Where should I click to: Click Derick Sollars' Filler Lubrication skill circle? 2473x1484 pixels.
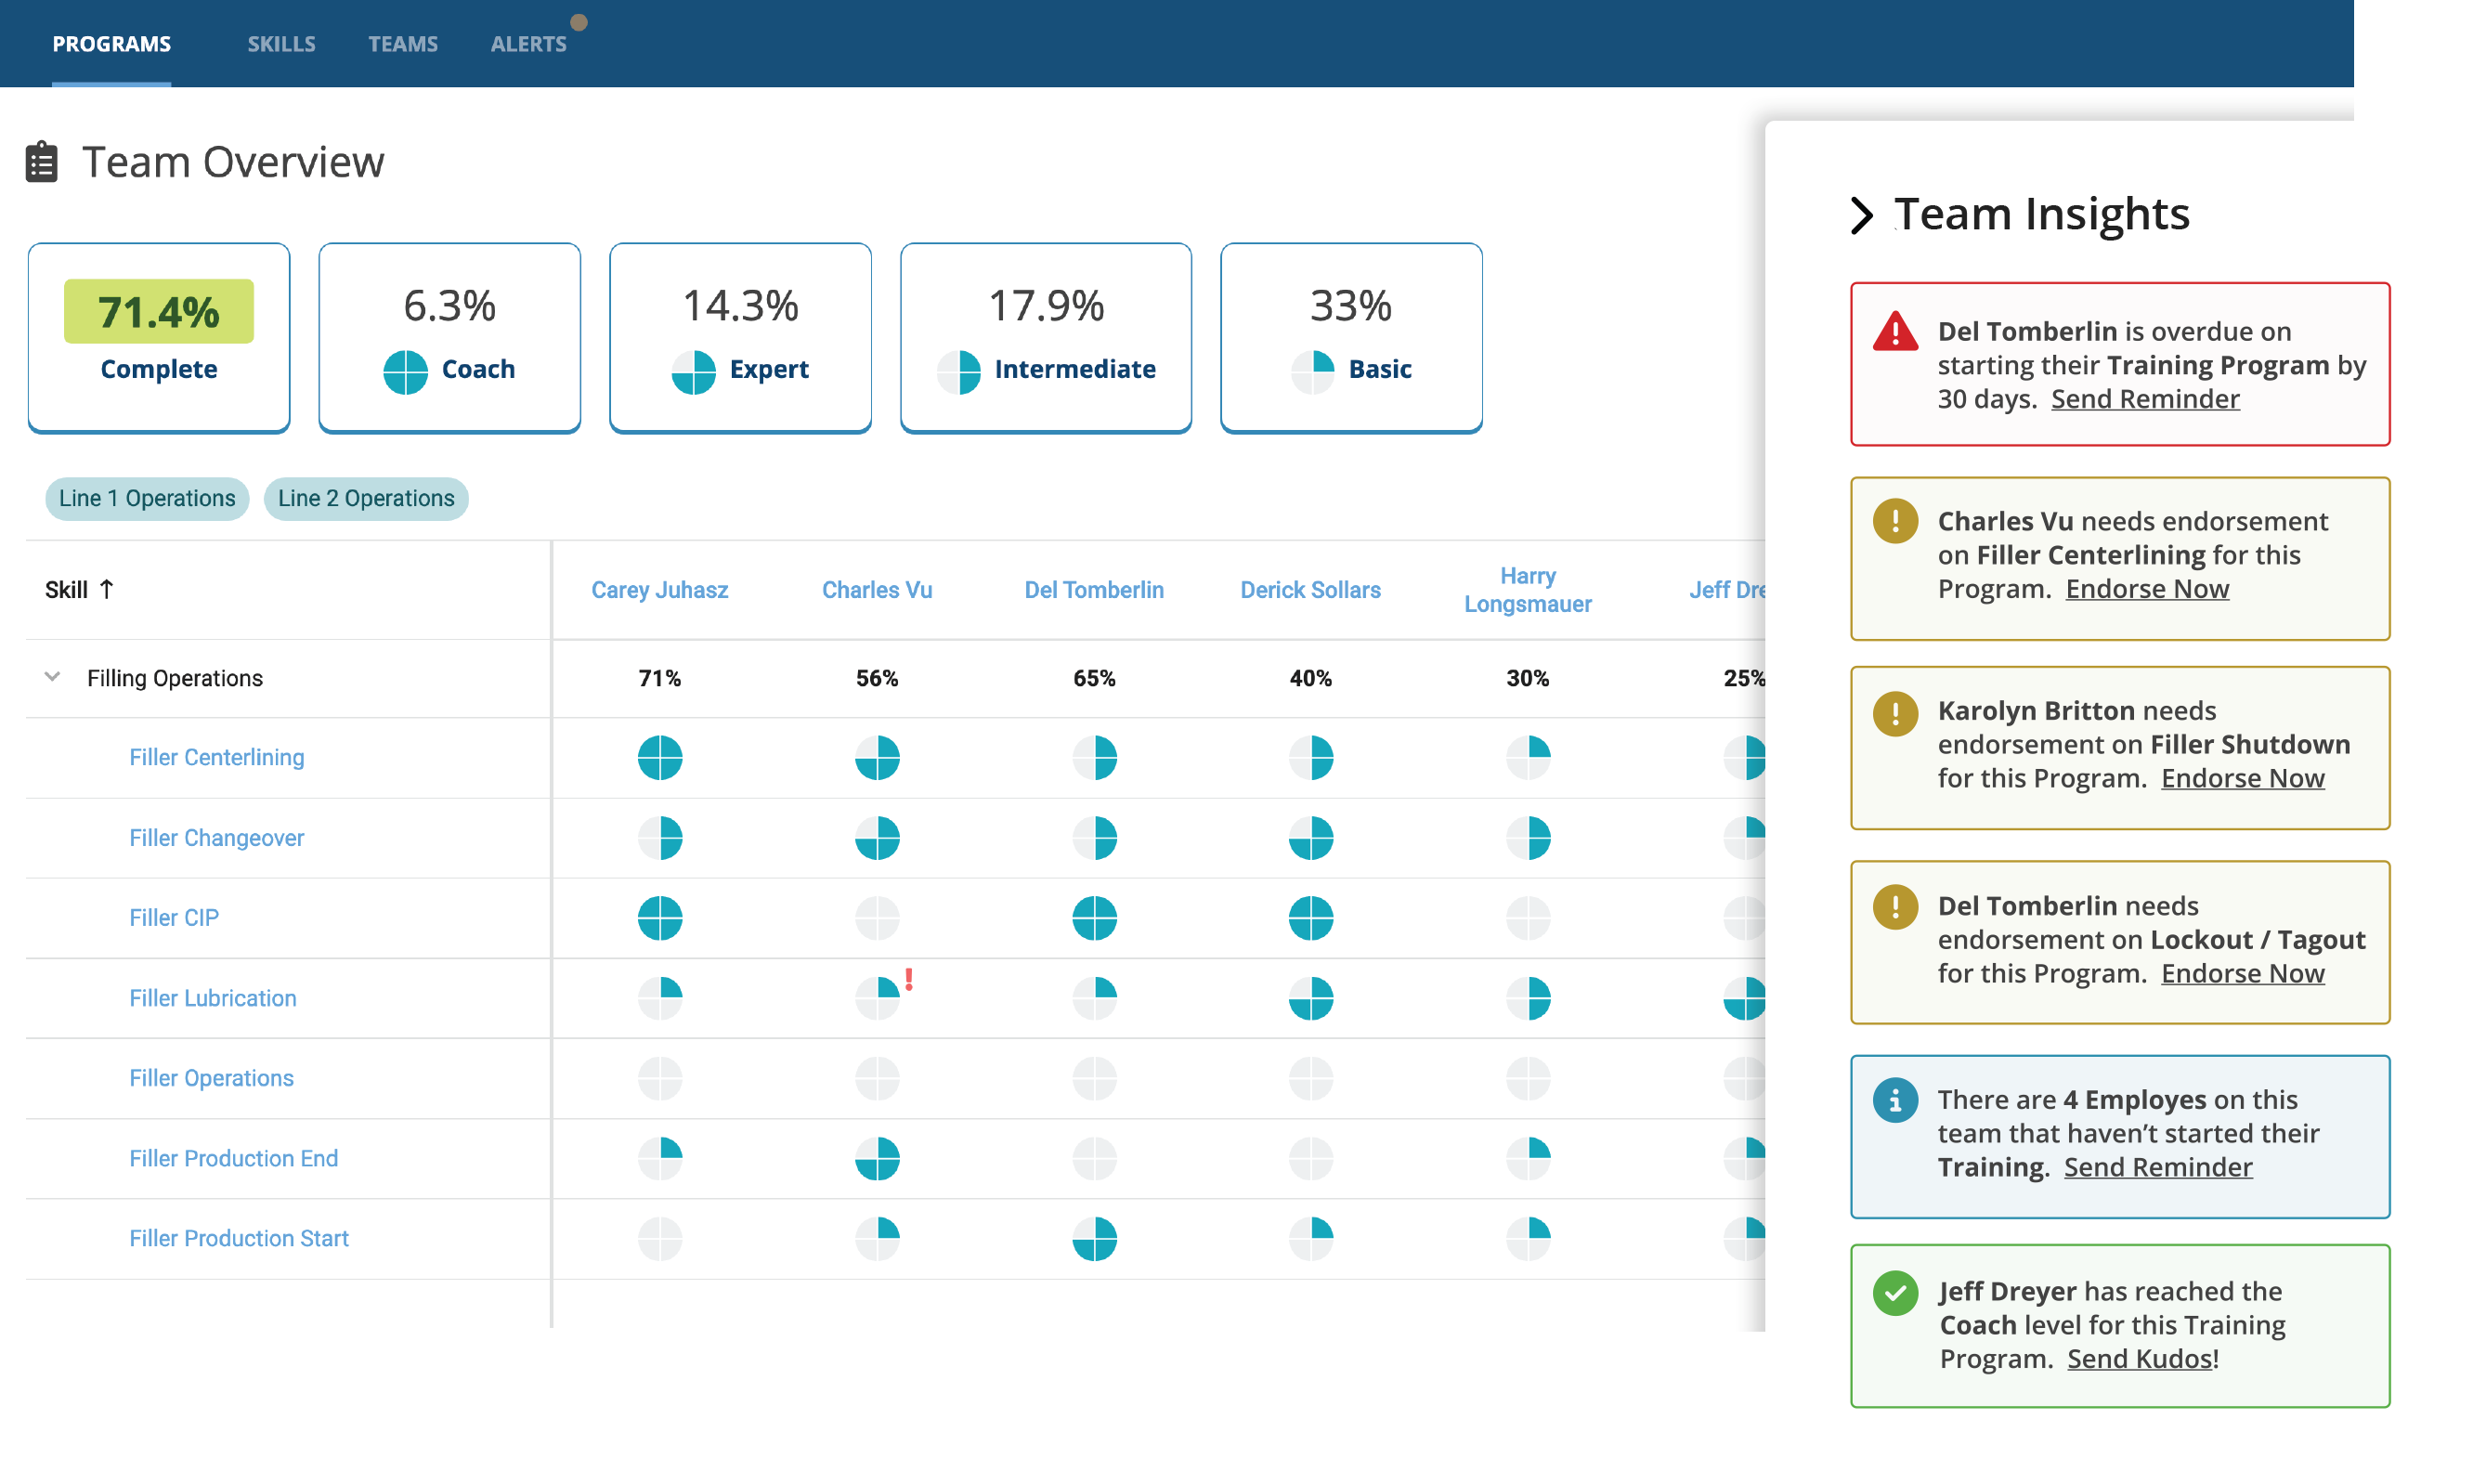point(1310,997)
